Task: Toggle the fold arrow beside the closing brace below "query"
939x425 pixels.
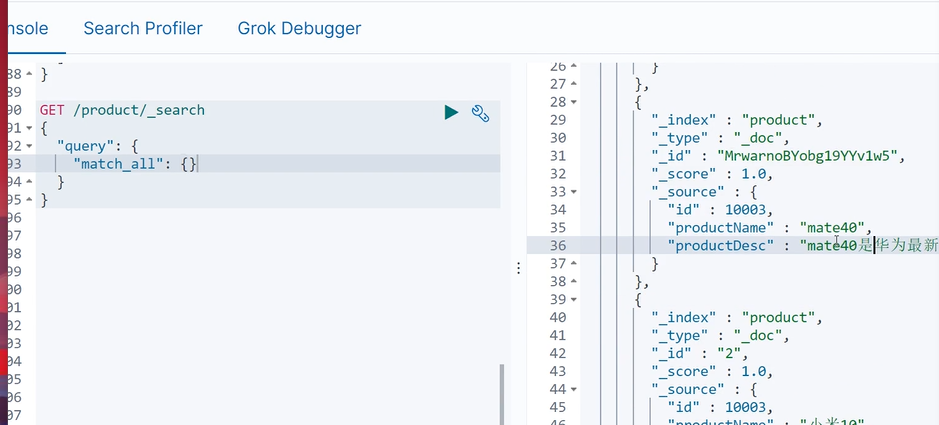Action: [x=29, y=200]
